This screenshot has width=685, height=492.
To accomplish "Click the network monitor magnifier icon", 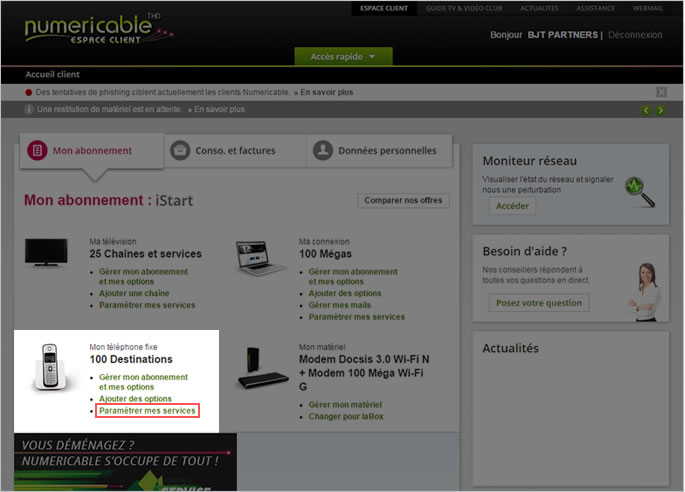I will 638,189.
